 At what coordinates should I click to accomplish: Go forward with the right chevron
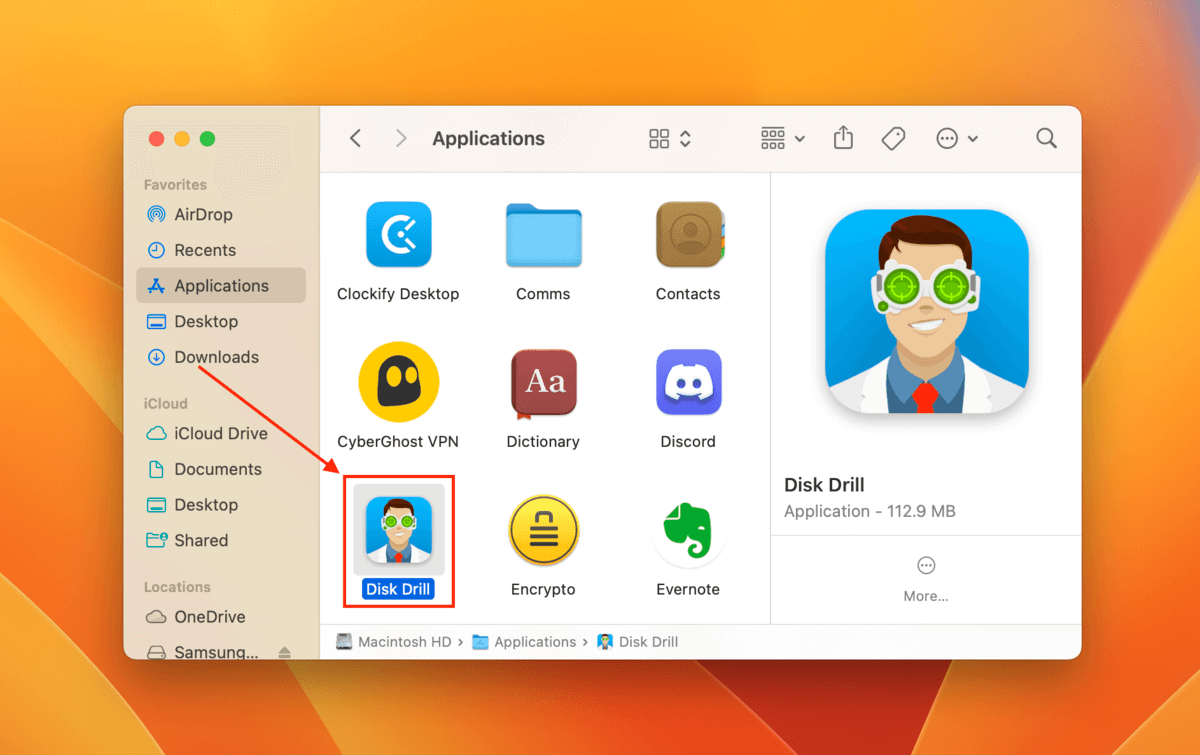coord(401,139)
